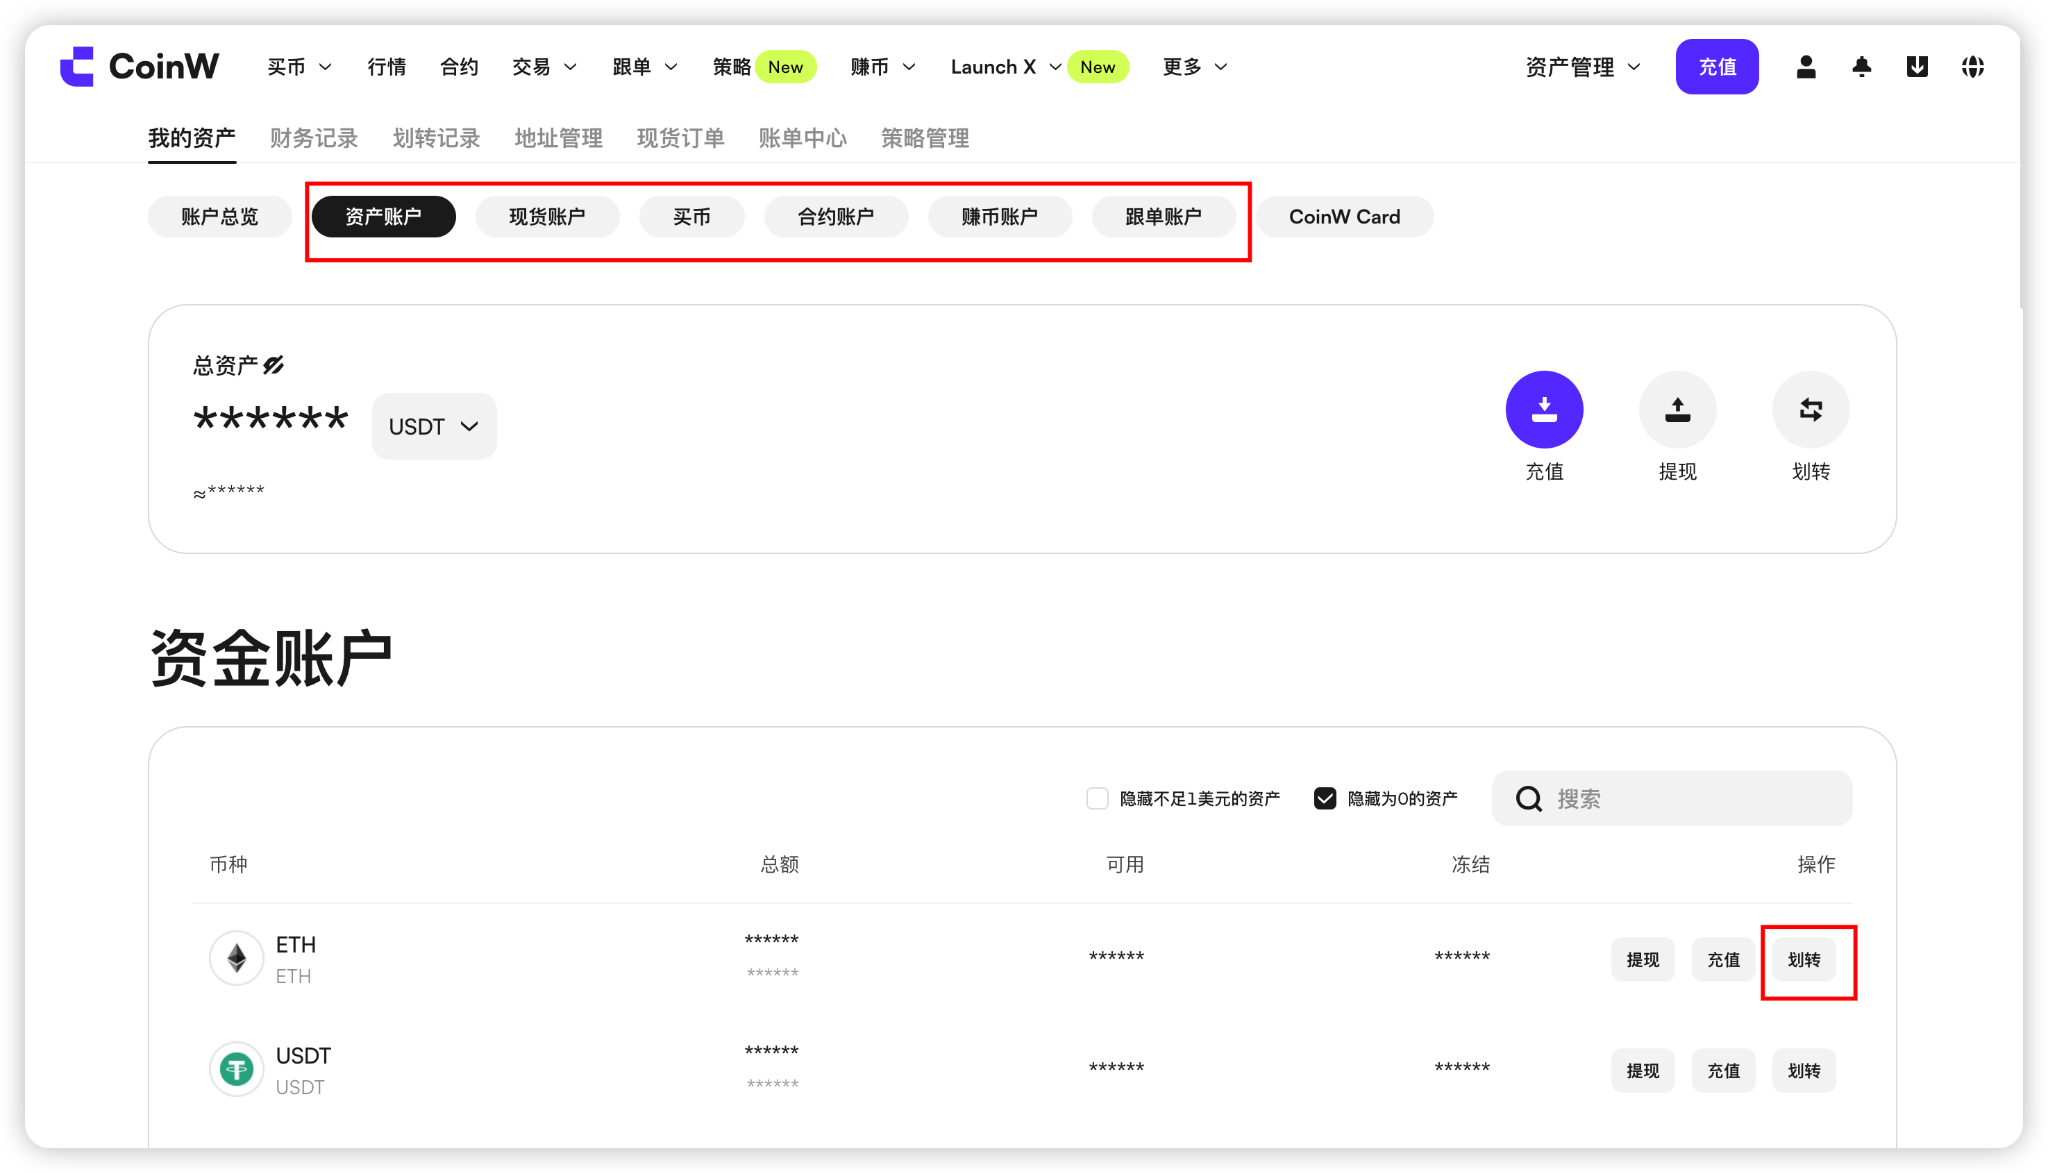Click the 操作 column header

[1816, 865]
